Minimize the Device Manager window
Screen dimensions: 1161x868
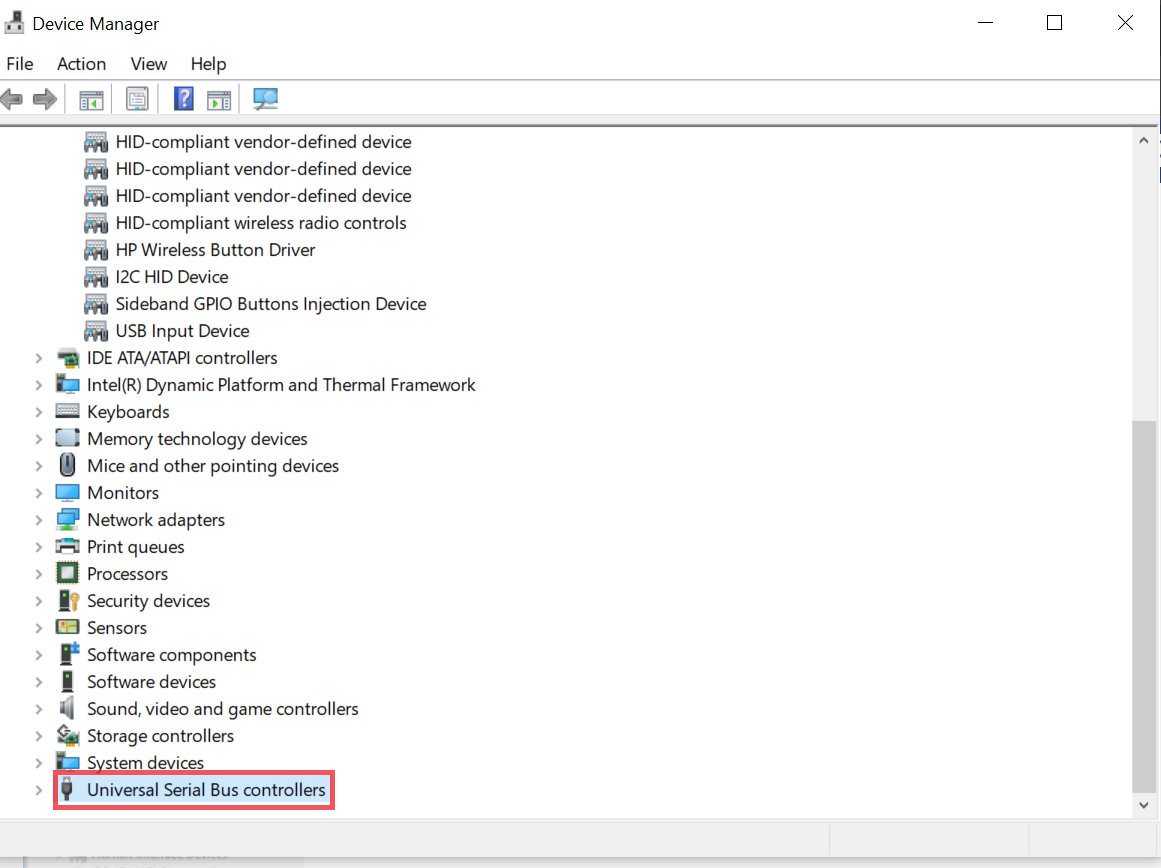click(986, 23)
